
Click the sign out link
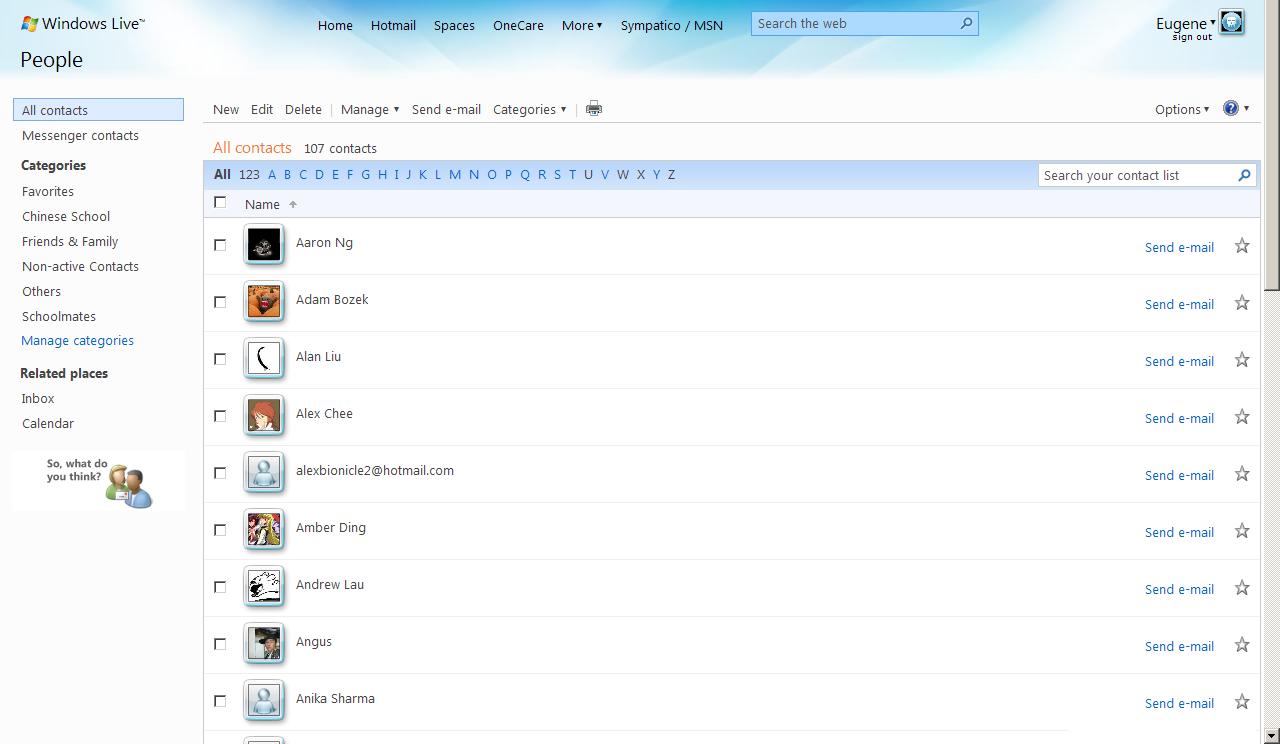coord(1192,37)
